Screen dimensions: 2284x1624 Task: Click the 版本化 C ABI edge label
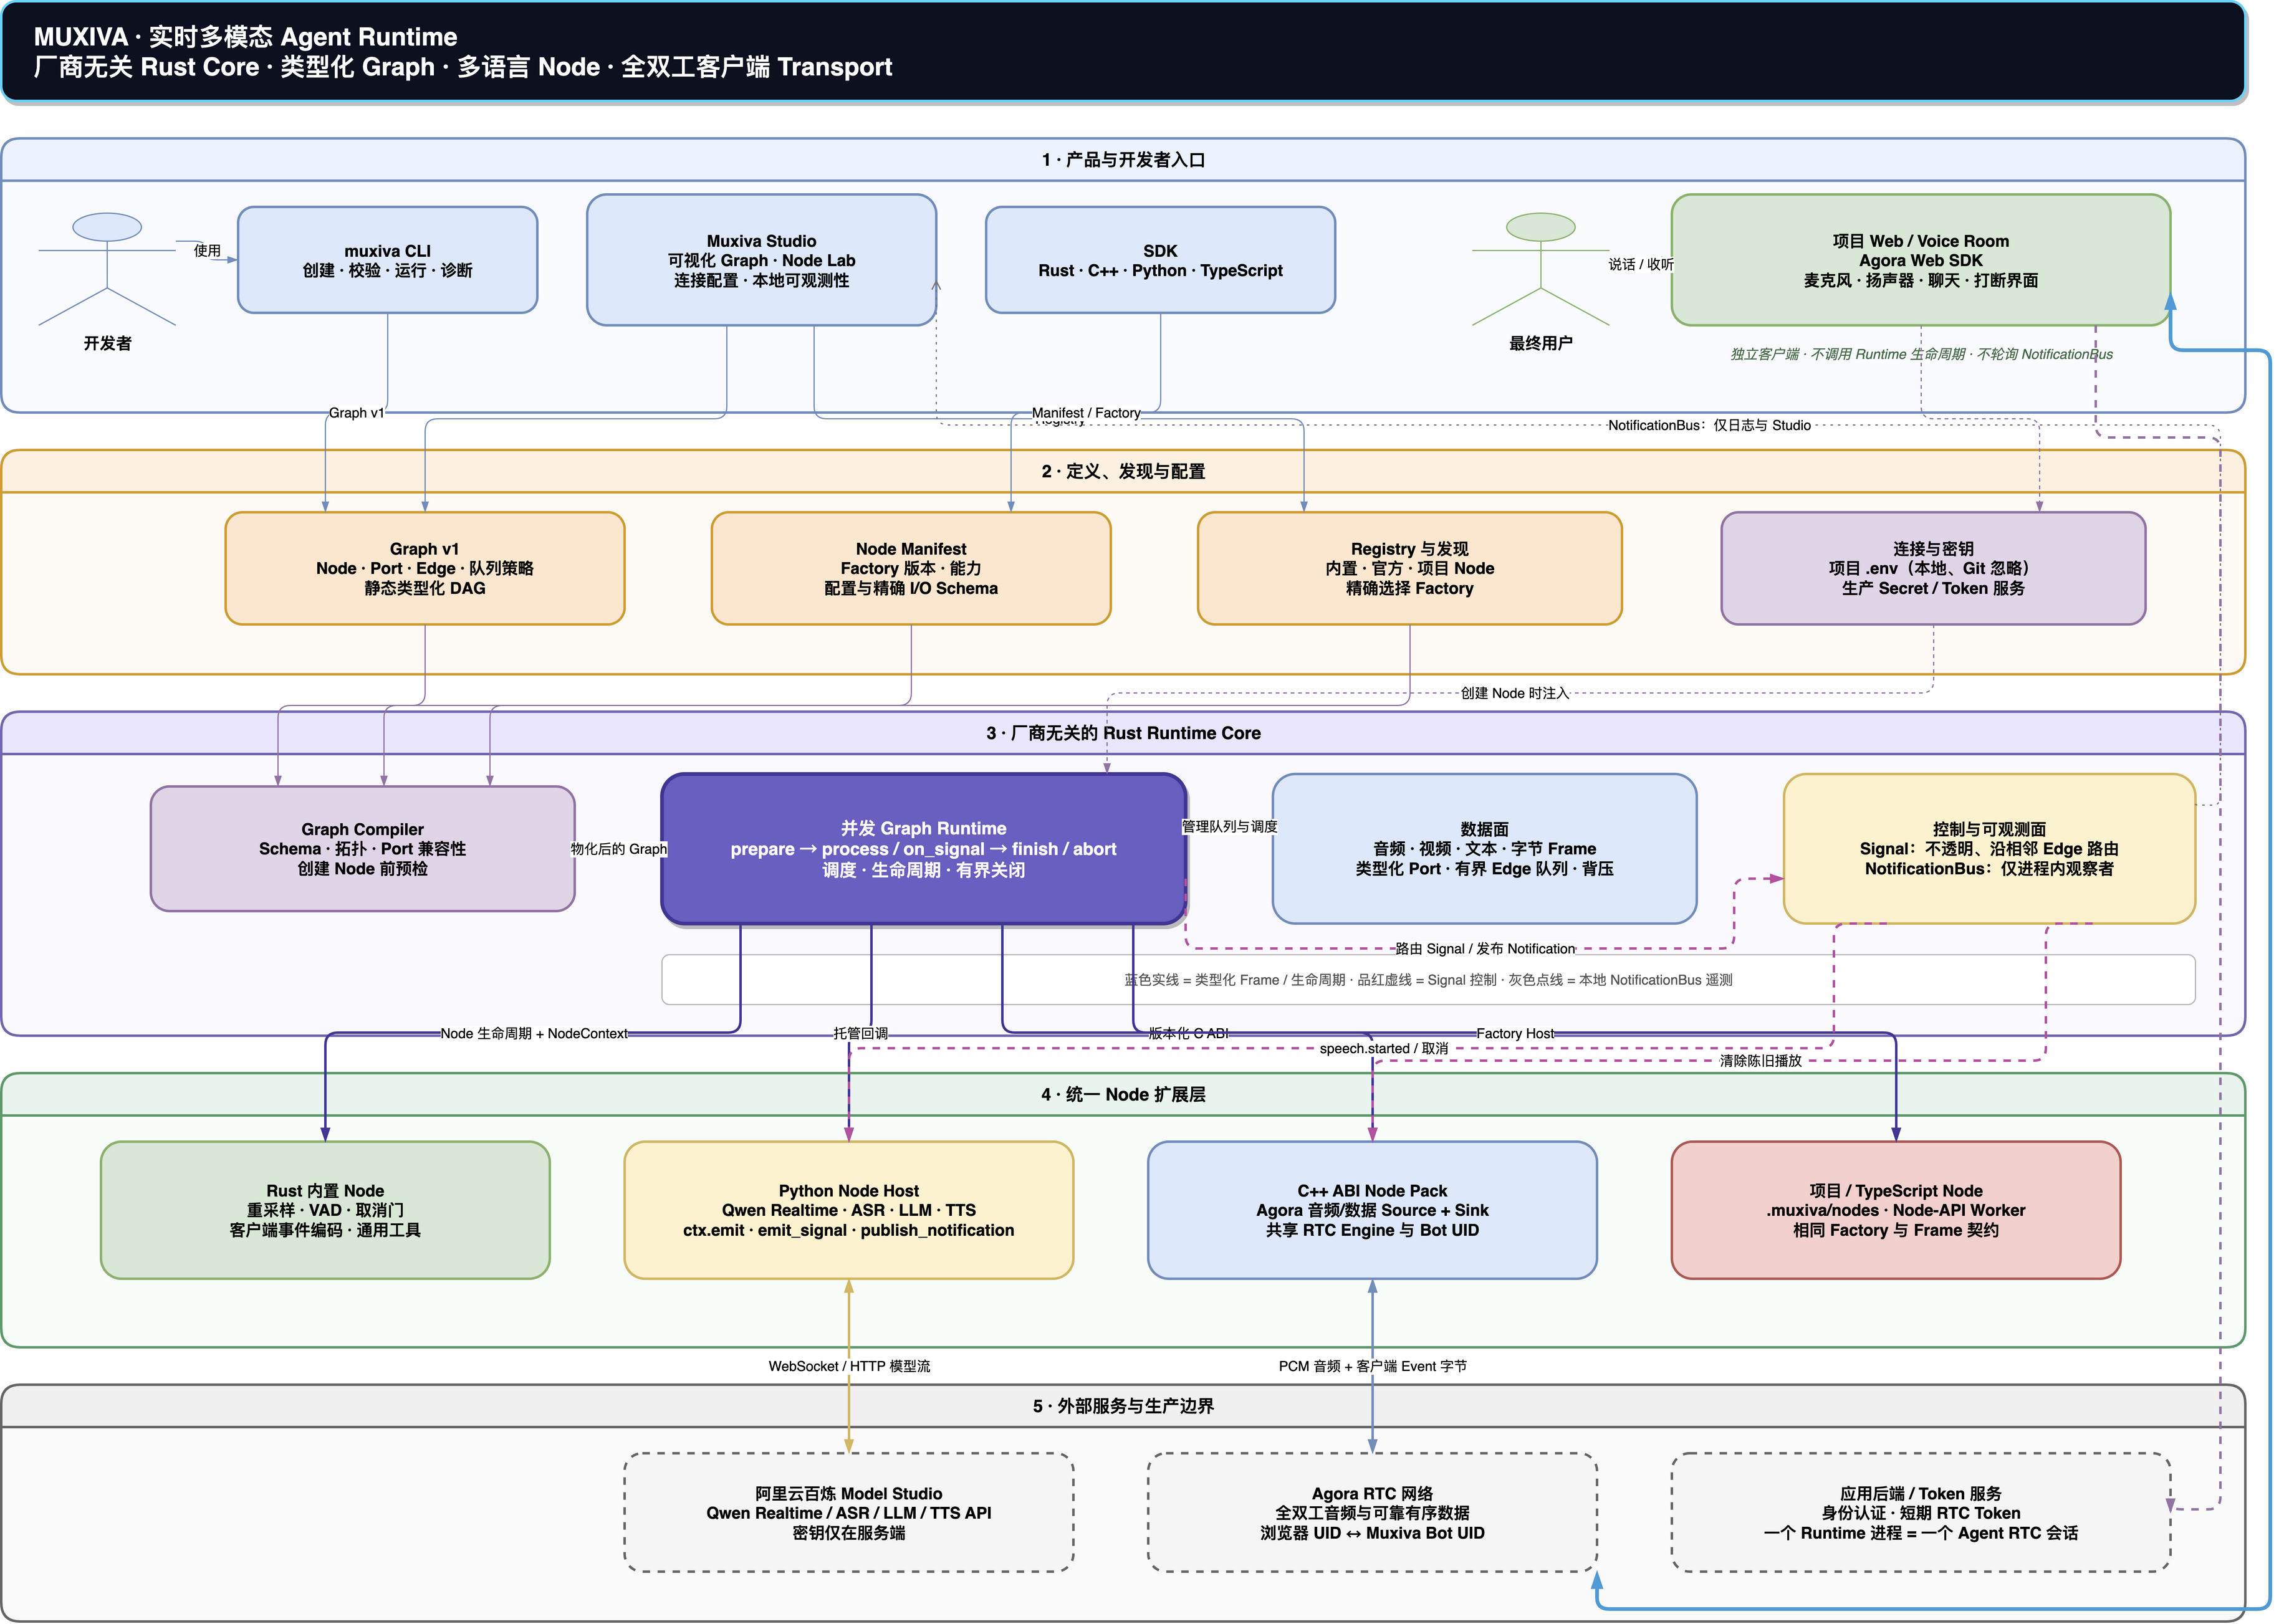tap(1188, 1034)
